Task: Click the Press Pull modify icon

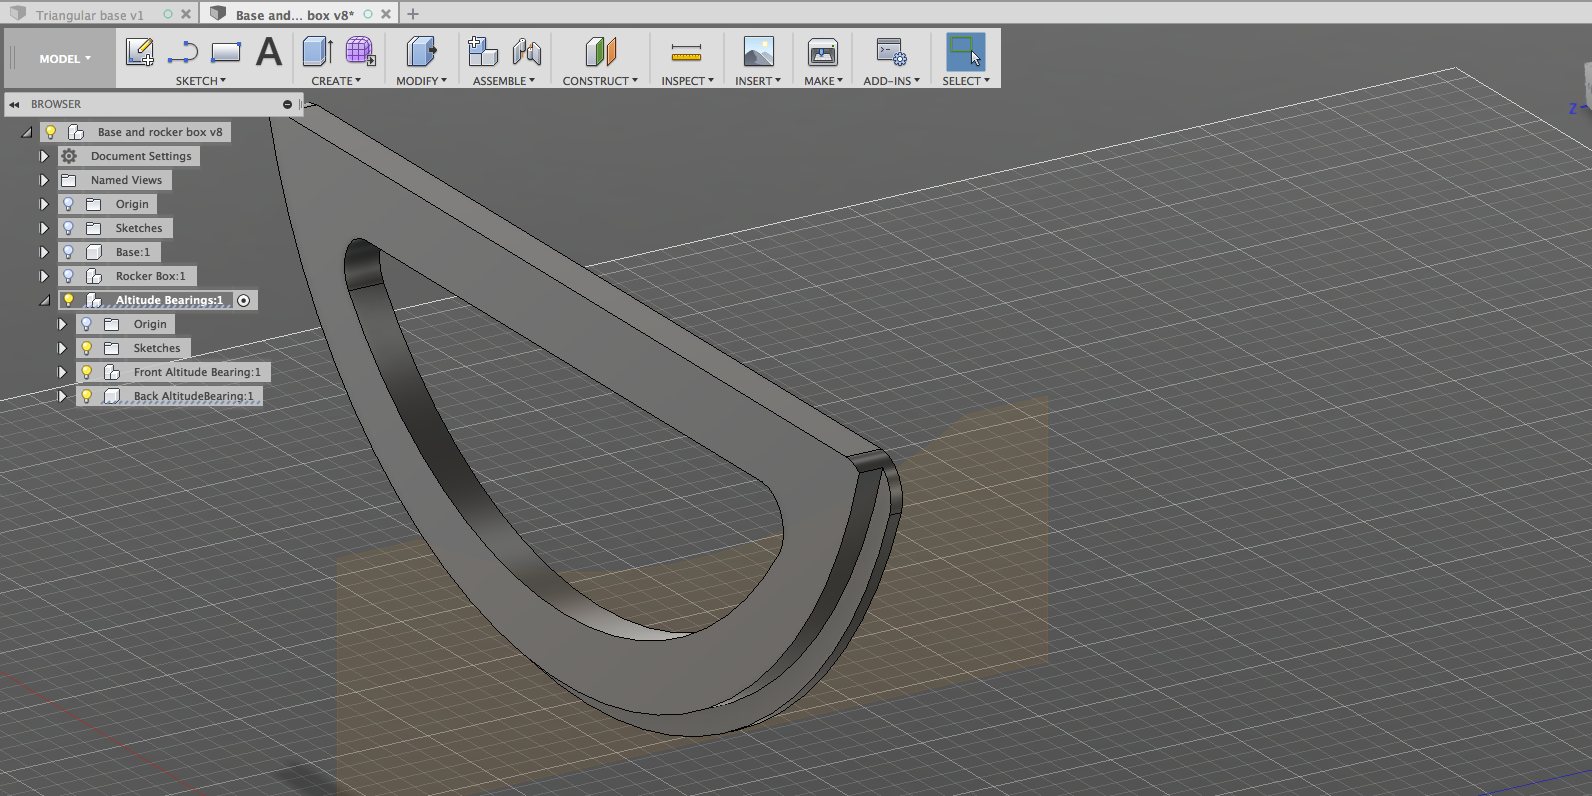Action: [x=421, y=52]
